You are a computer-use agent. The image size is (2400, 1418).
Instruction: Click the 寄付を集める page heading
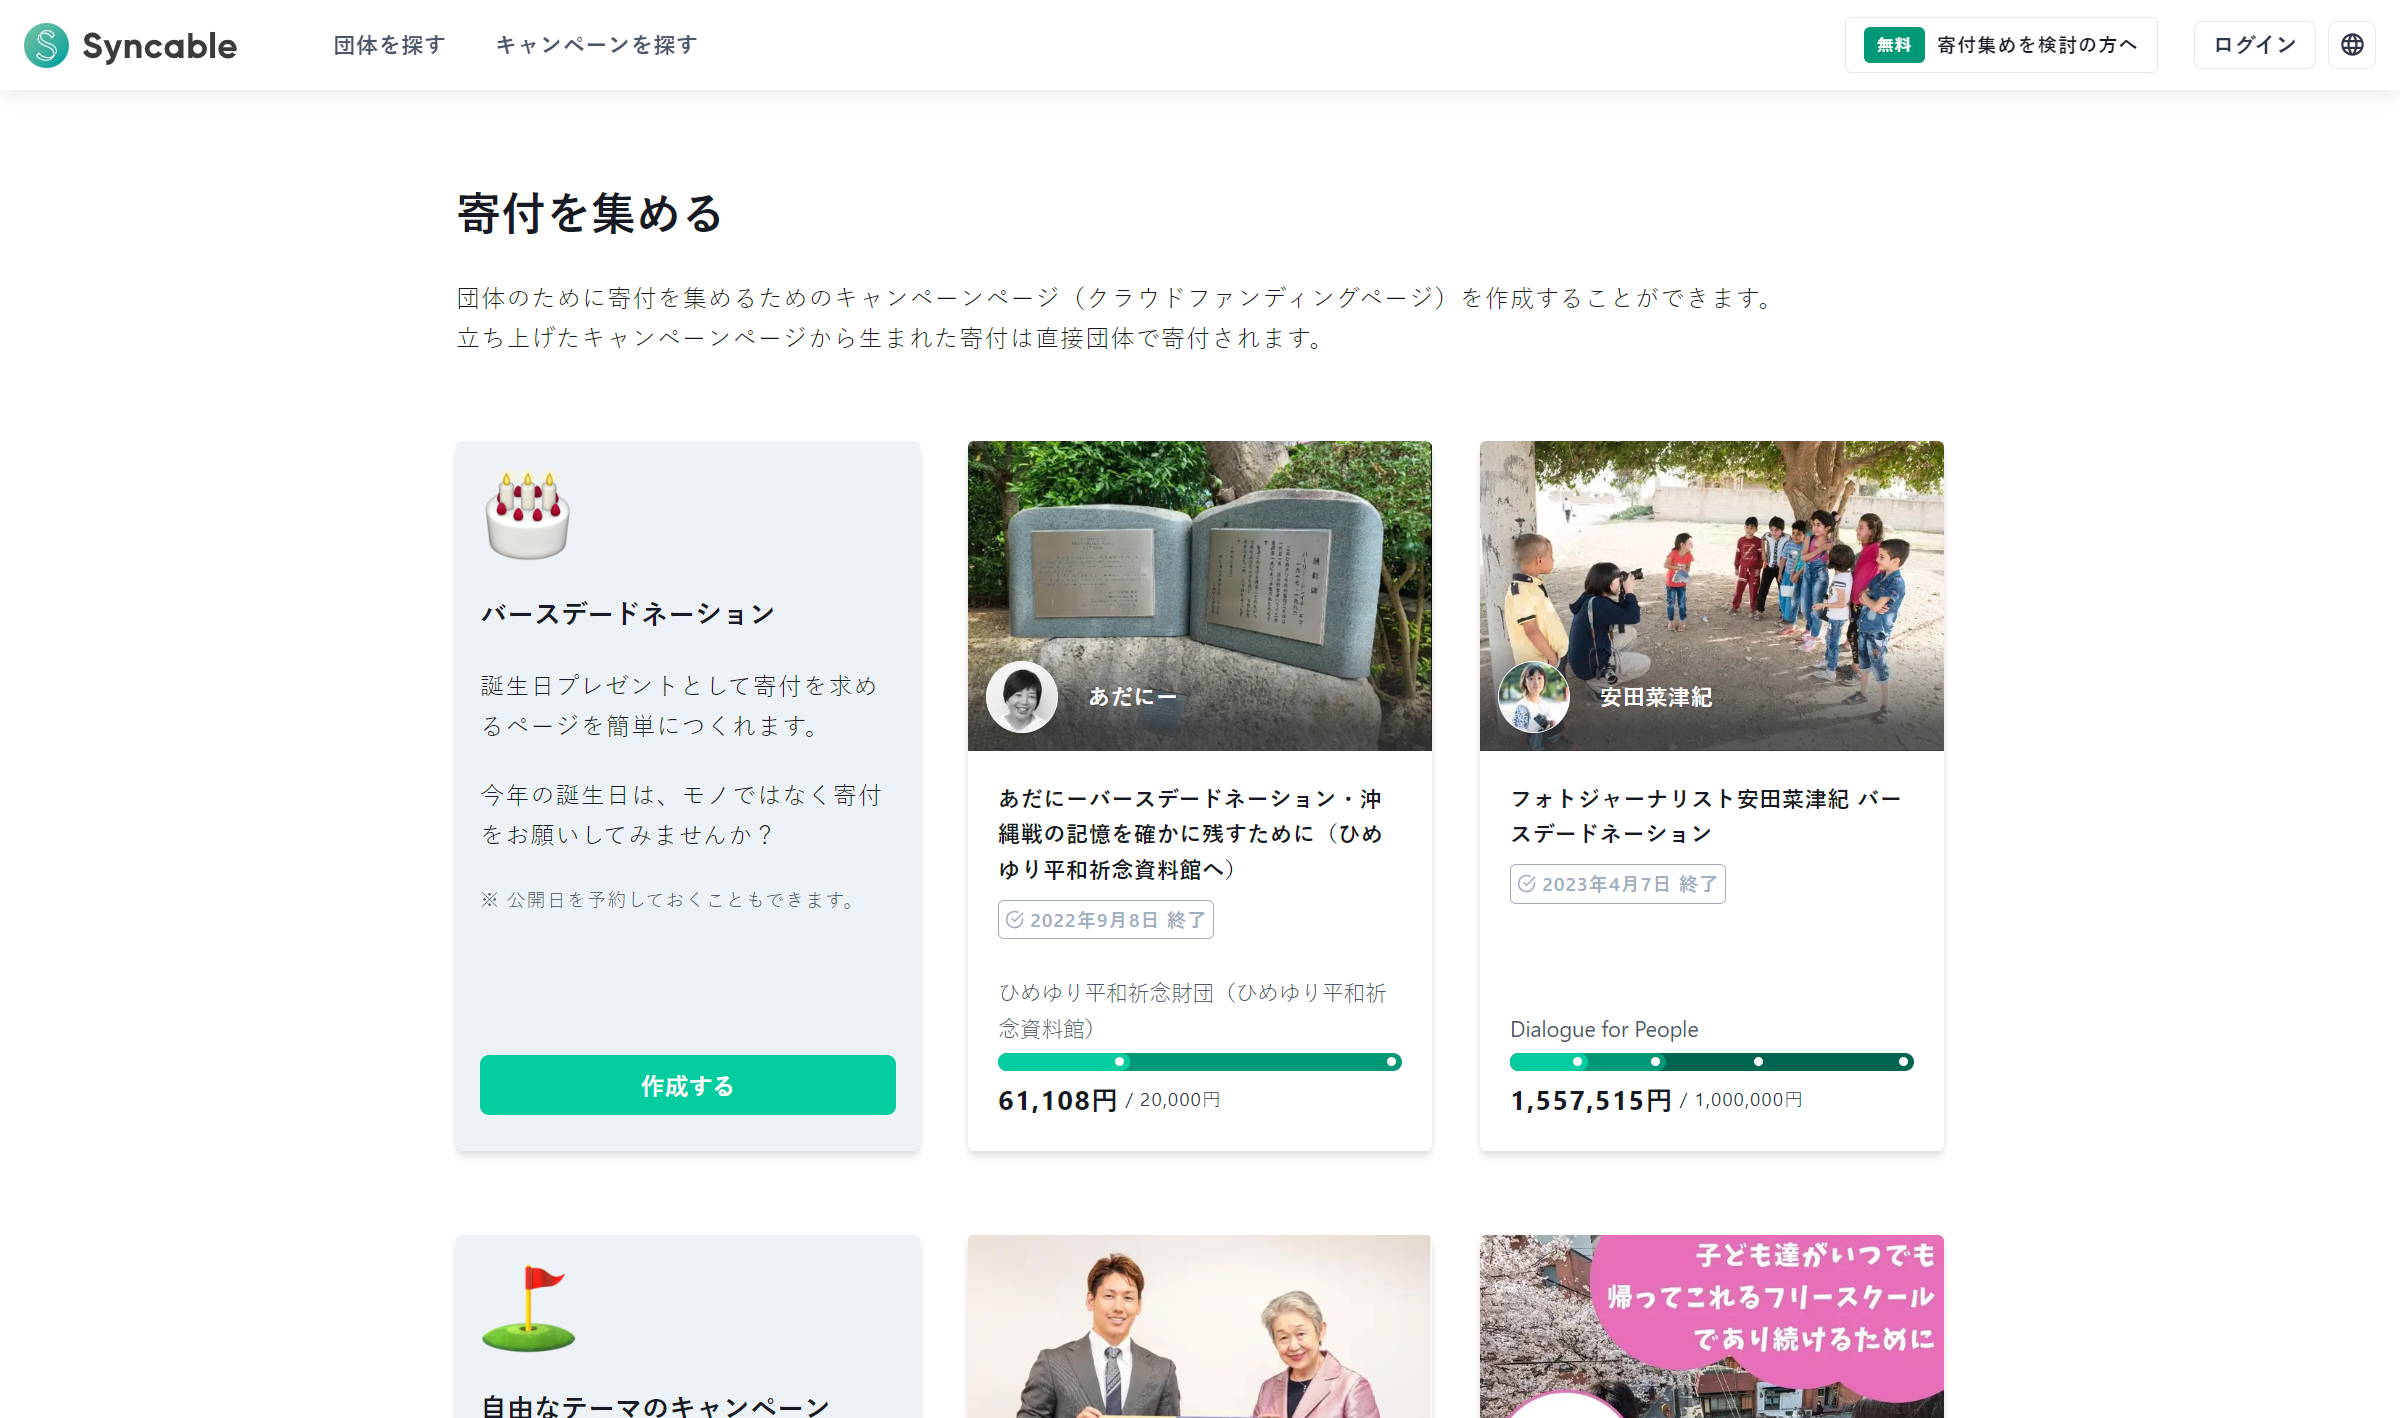click(x=590, y=214)
